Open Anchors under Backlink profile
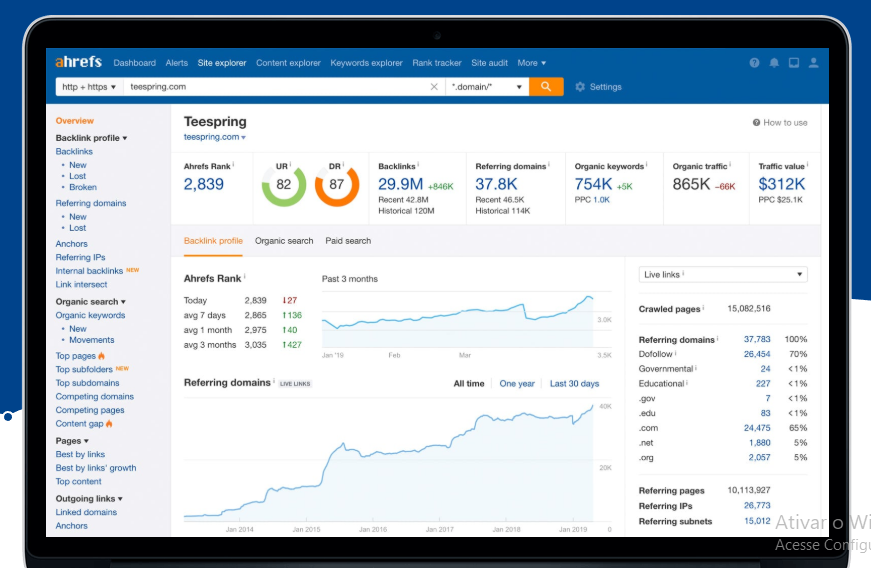Screen dimensions: 871x568 [x=72, y=243]
